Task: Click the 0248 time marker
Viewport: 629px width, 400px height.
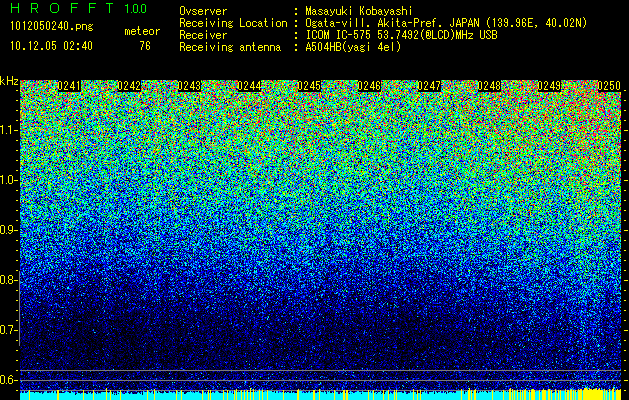Action: pos(489,86)
